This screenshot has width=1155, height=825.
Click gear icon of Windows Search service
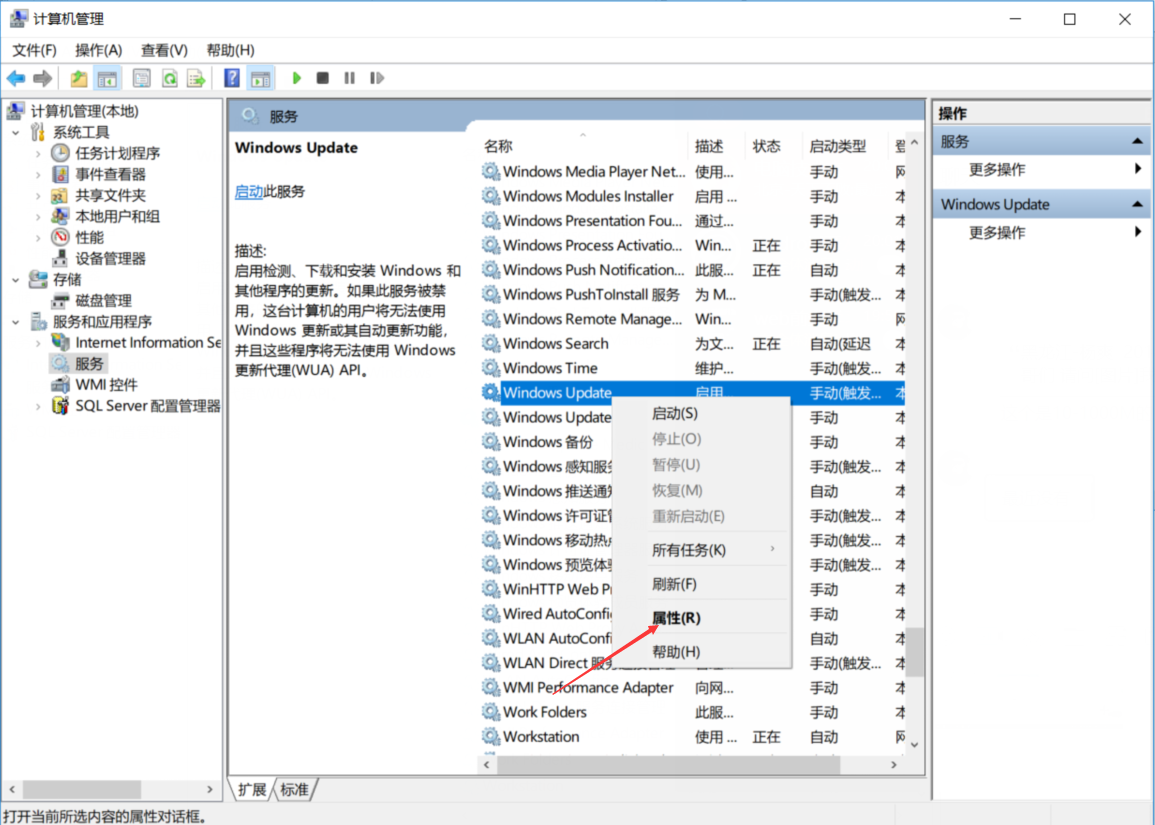(x=491, y=343)
